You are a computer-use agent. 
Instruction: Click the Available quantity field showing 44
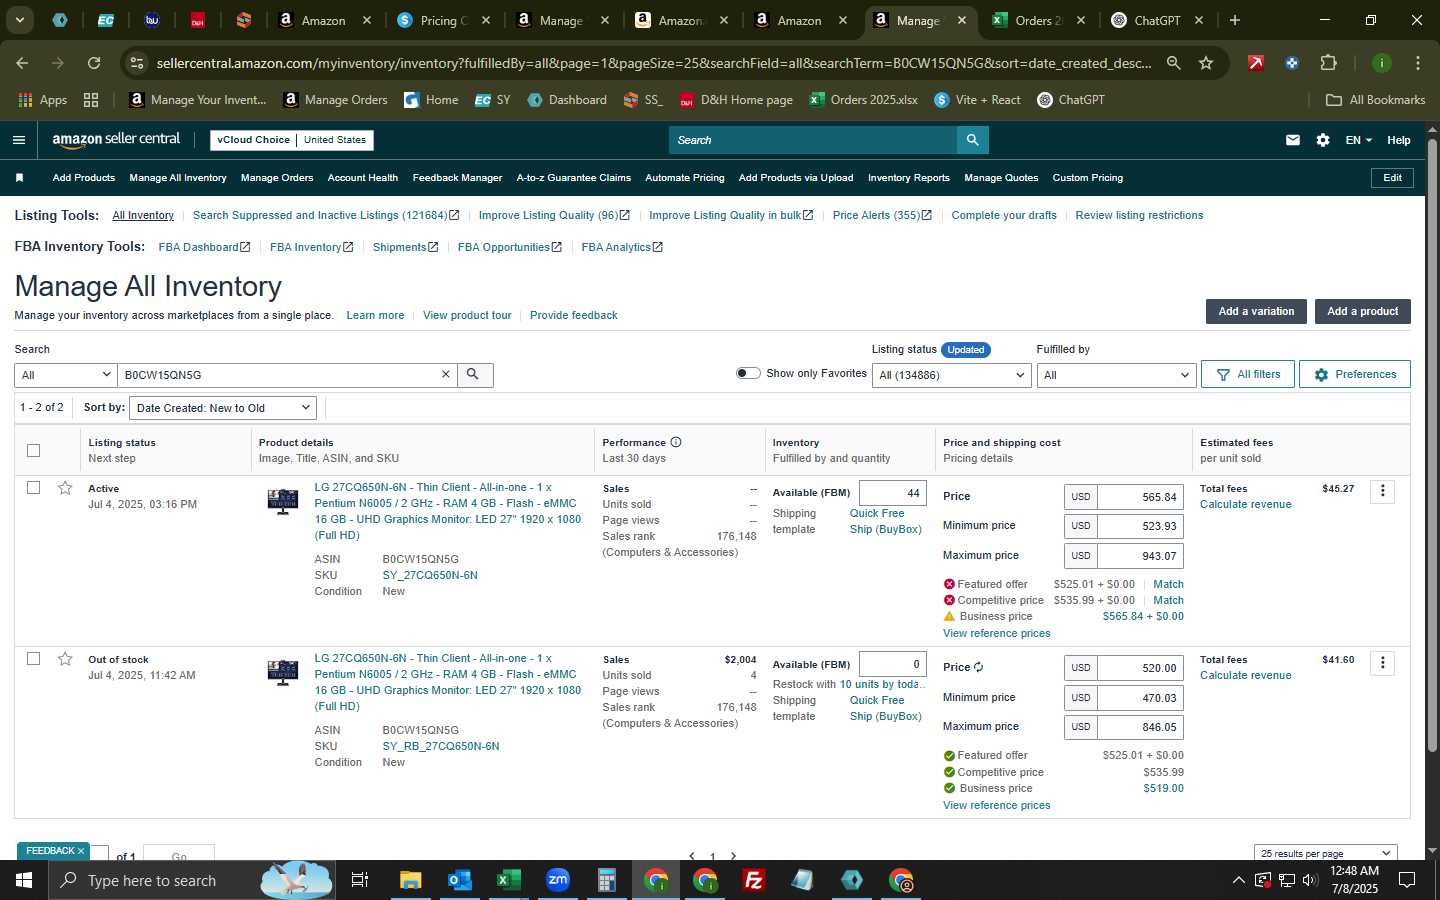tap(892, 493)
